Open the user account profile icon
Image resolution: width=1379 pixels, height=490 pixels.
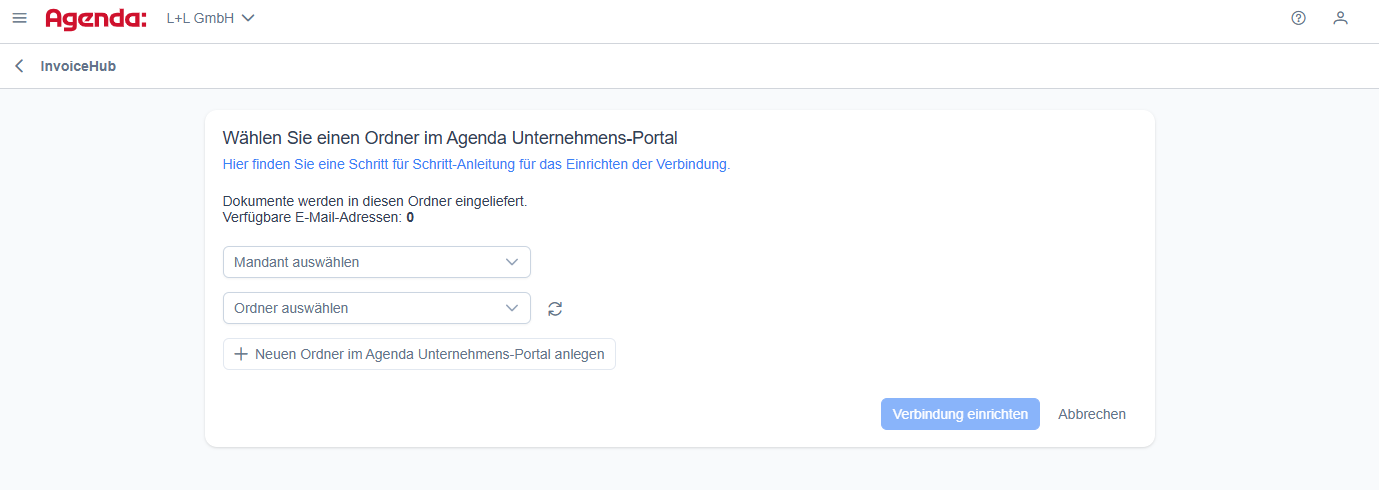tap(1340, 18)
